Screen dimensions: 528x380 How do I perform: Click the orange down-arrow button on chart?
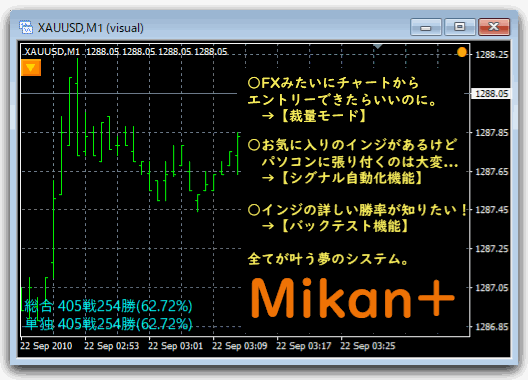pyautogui.click(x=31, y=67)
